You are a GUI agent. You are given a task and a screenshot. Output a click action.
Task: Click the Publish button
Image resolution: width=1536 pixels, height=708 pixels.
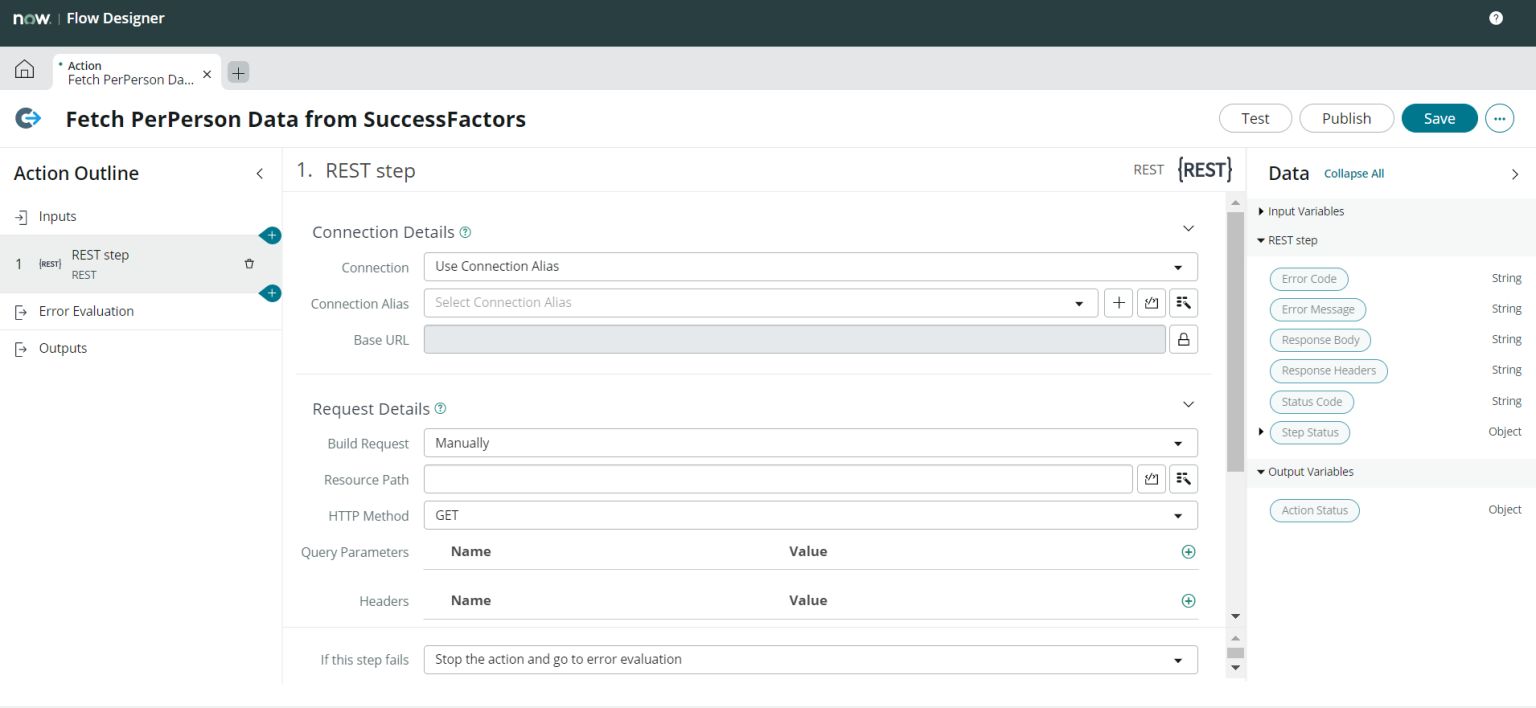pyautogui.click(x=1346, y=118)
